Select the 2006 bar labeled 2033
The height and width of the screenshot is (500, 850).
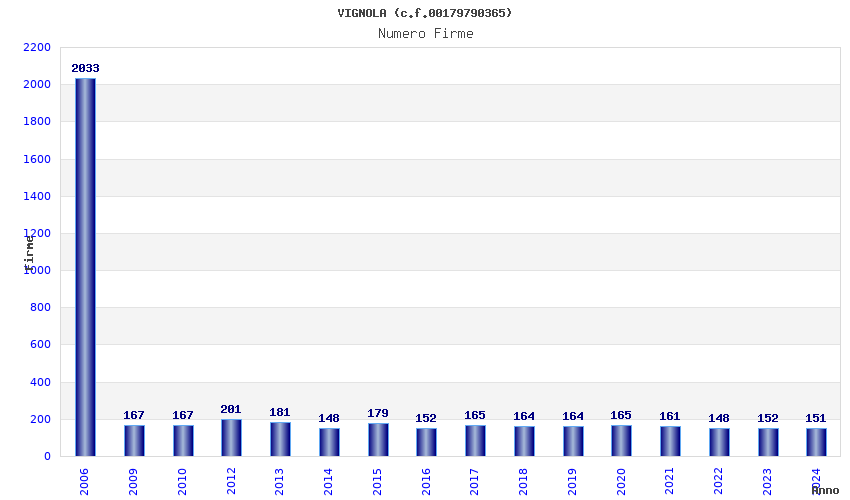(86, 267)
